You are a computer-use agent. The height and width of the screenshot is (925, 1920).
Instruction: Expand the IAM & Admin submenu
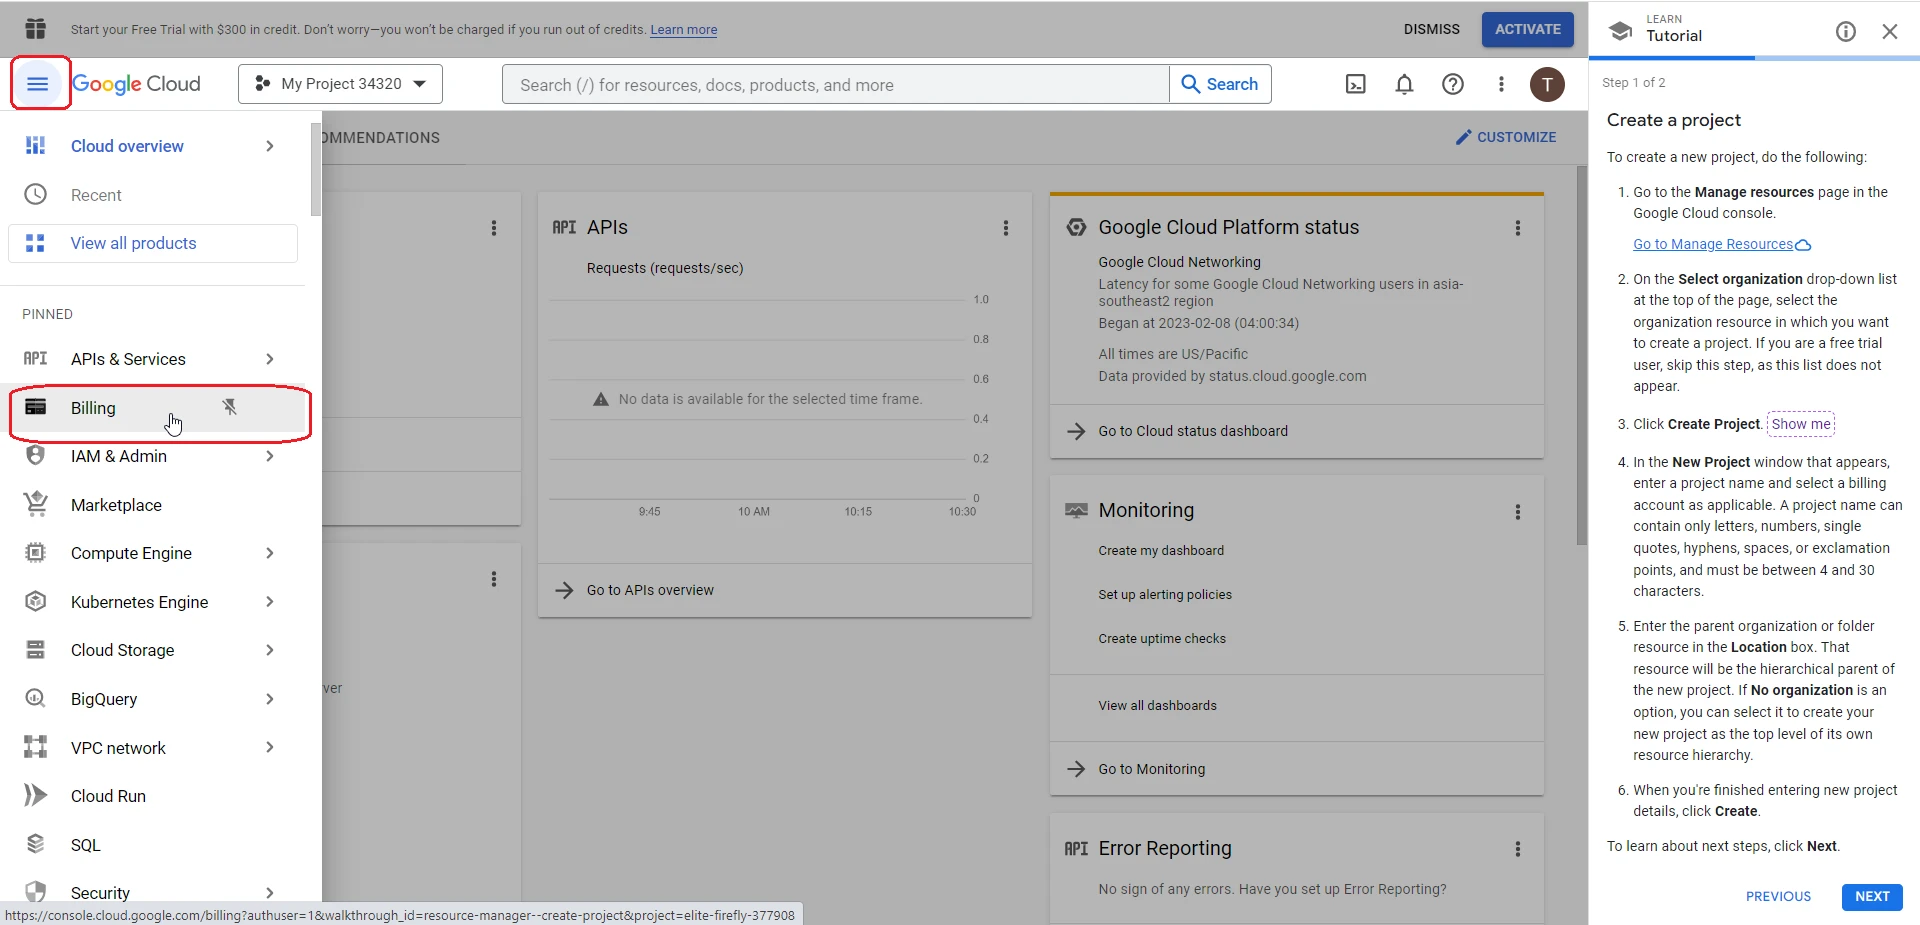270,456
